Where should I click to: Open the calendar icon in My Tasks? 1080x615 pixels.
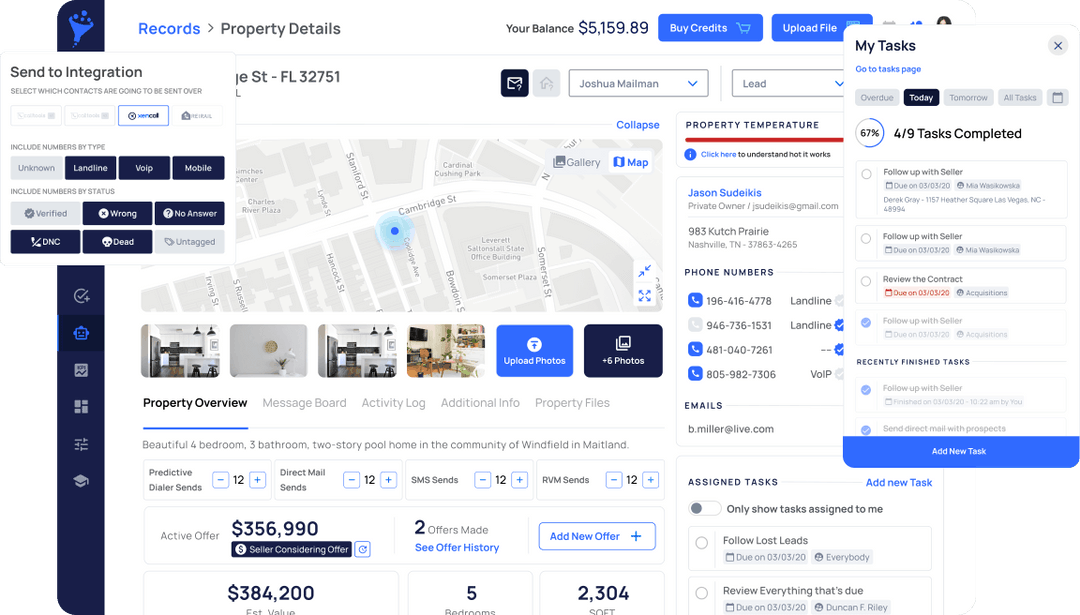pos(1057,97)
